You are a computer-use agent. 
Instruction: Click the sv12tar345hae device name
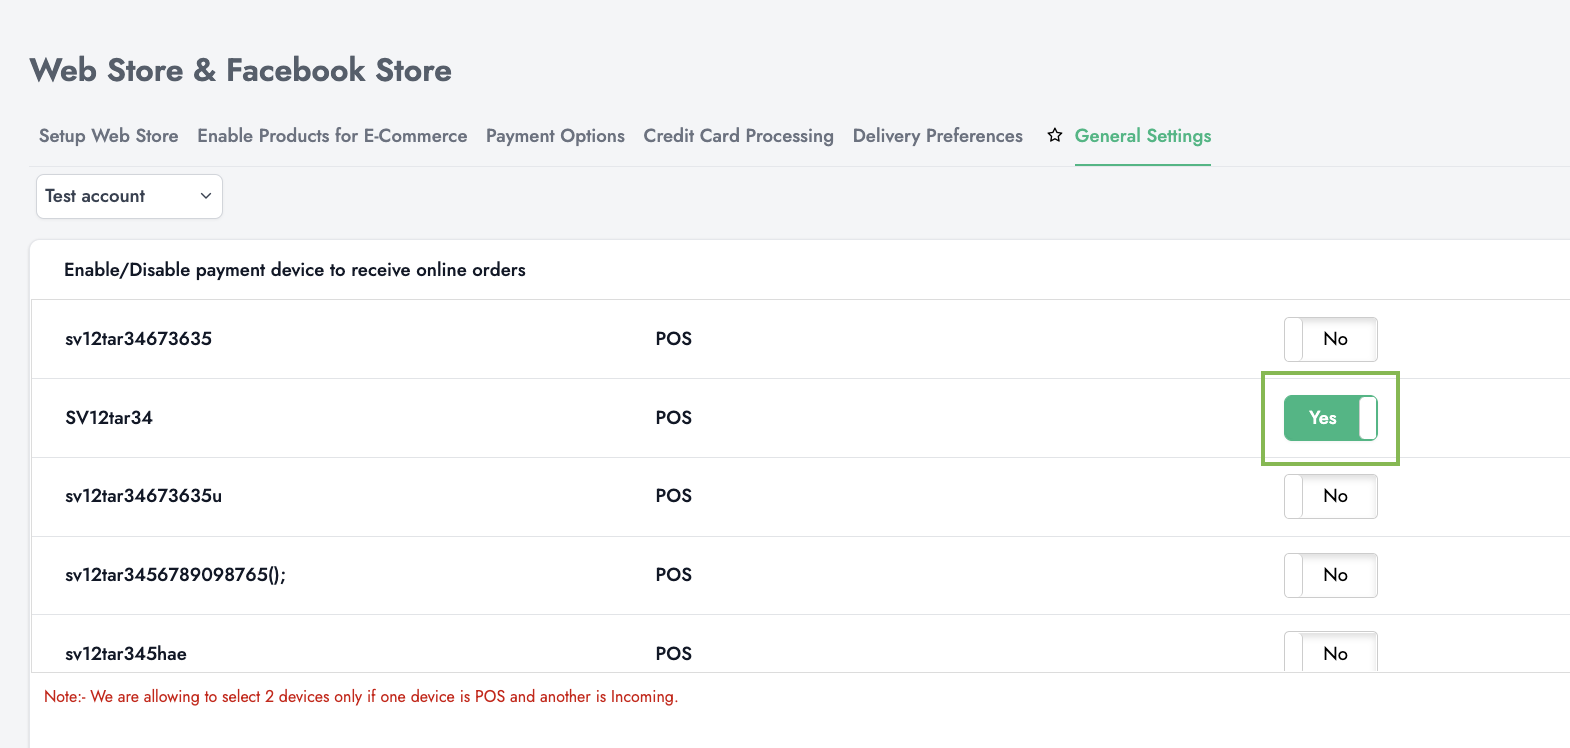pyautogui.click(x=126, y=654)
